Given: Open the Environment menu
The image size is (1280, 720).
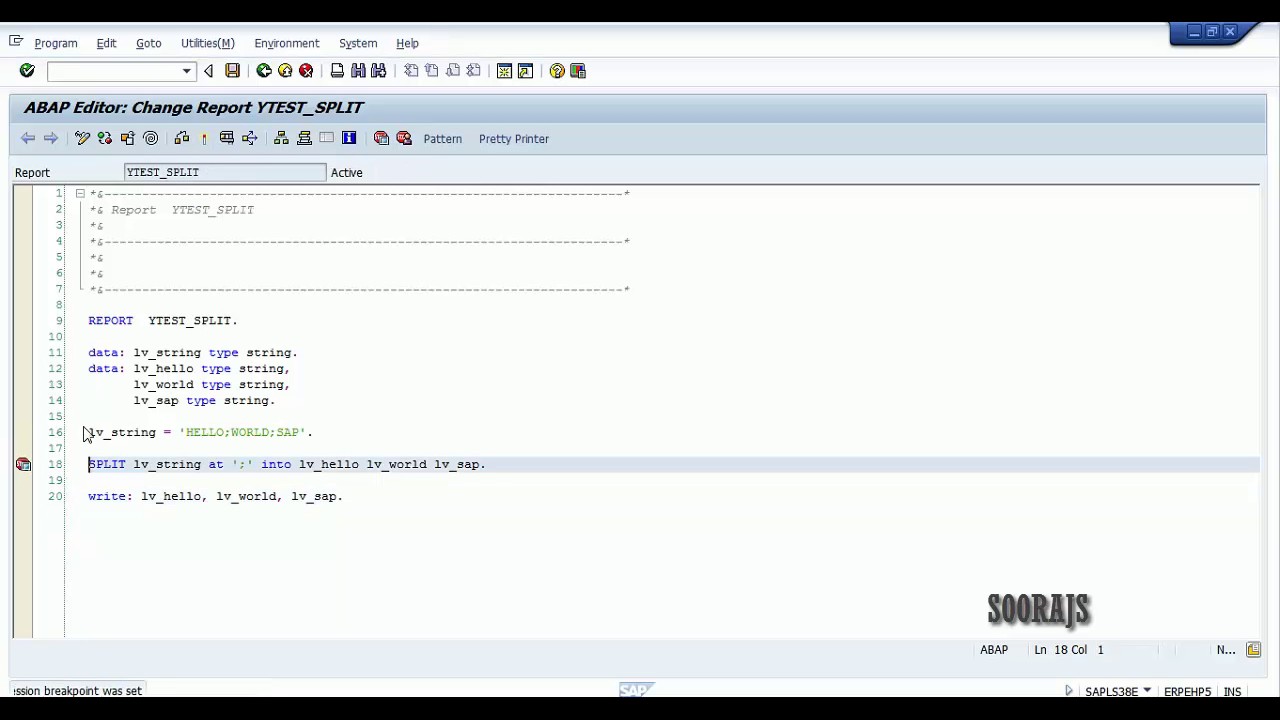Looking at the screenshot, I should click(x=287, y=43).
